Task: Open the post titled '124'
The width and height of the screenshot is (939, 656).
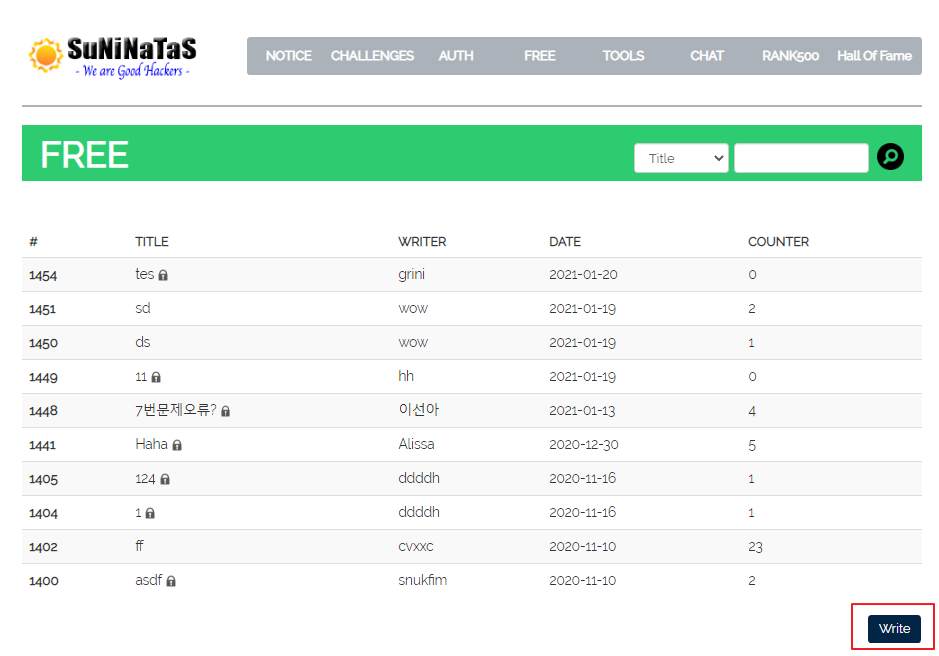Action: coord(145,479)
